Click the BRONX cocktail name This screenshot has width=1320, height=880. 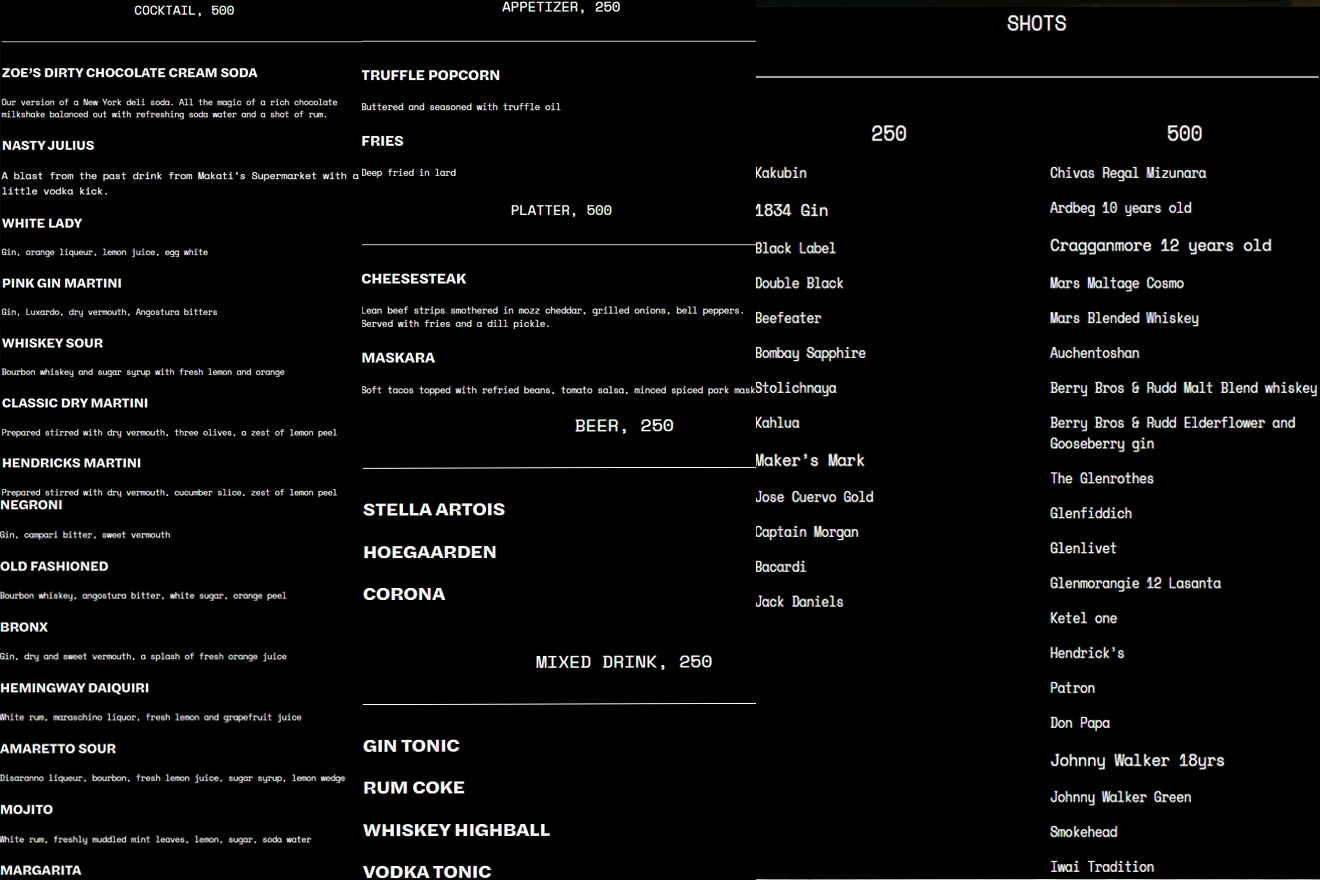24,628
